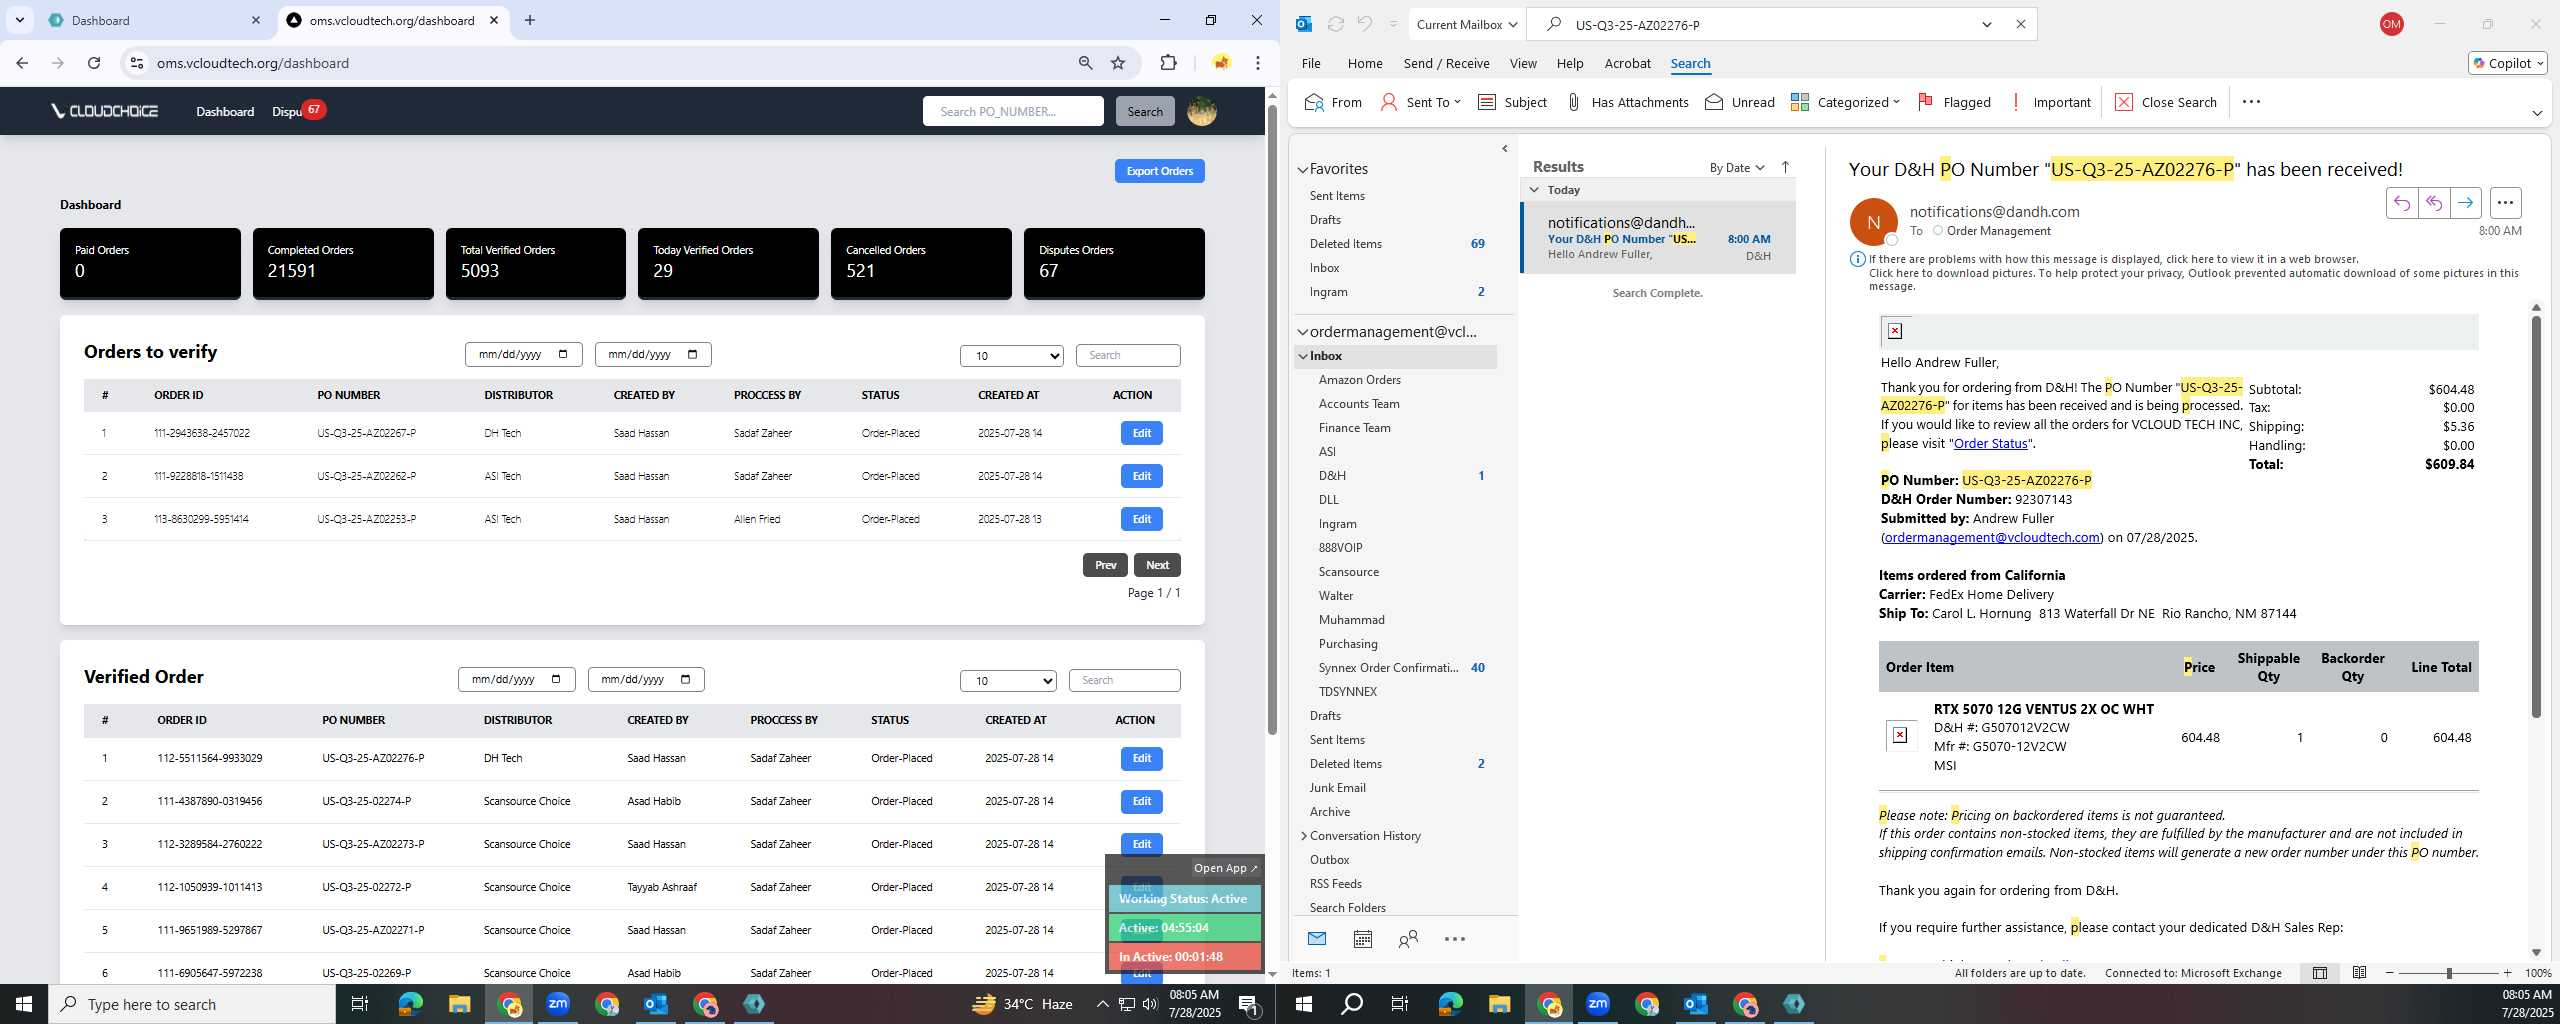The image size is (2560, 1024).
Task: Click Chrome reload page icon
Action: point(94,63)
